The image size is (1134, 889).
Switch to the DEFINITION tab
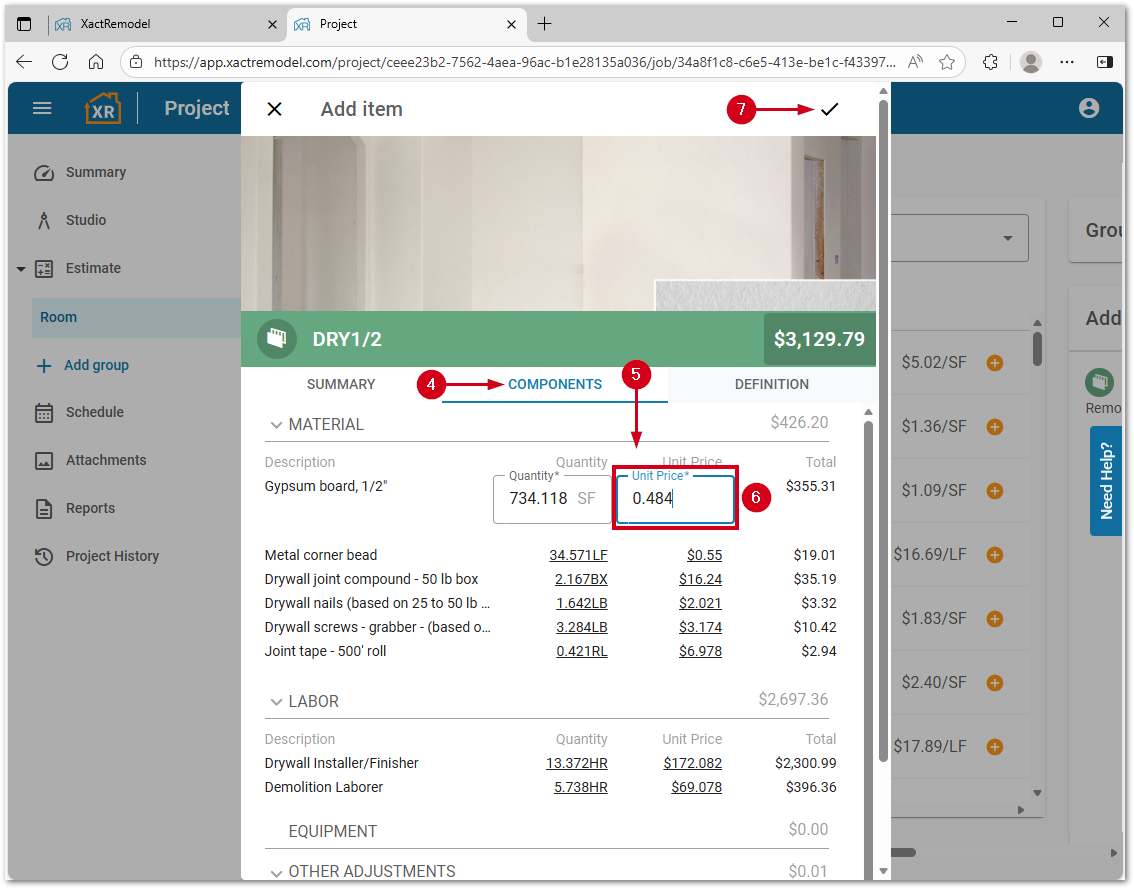click(771, 384)
